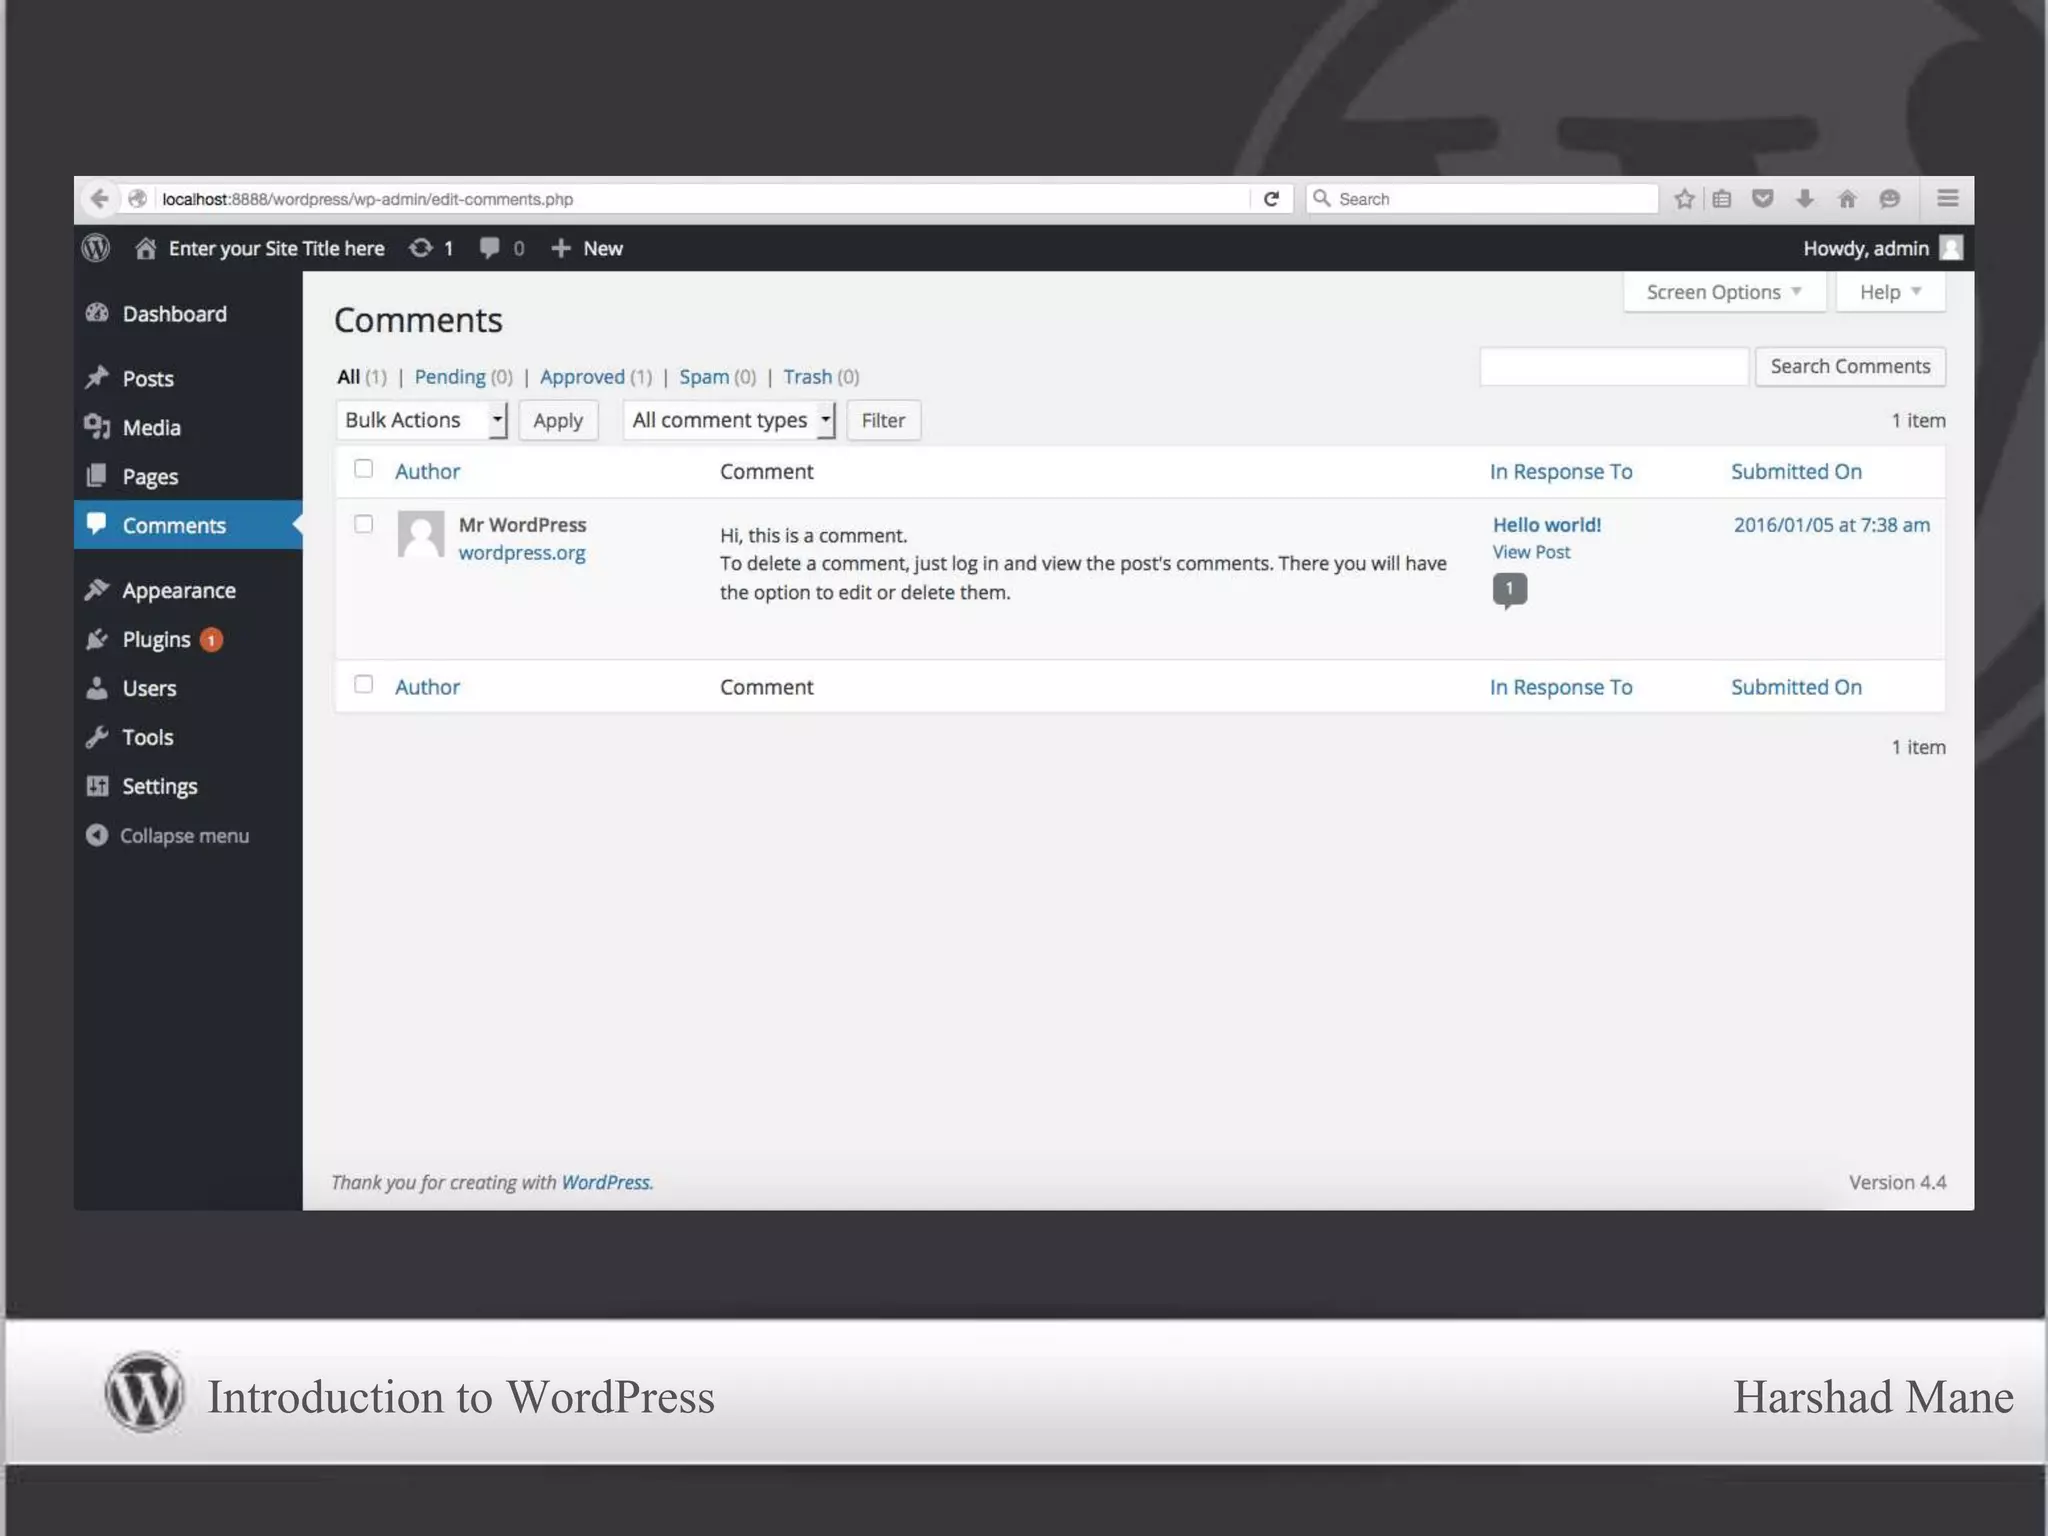Select the Spam comments filter
Image resolution: width=2048 pixels, height=1536 pixels.
[704, 376]
